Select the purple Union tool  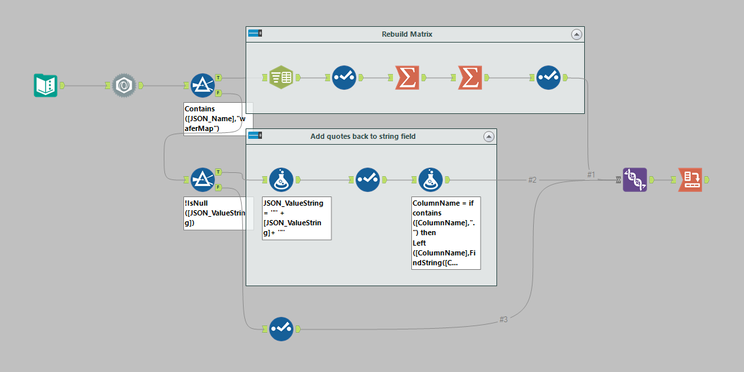point(635,179)
